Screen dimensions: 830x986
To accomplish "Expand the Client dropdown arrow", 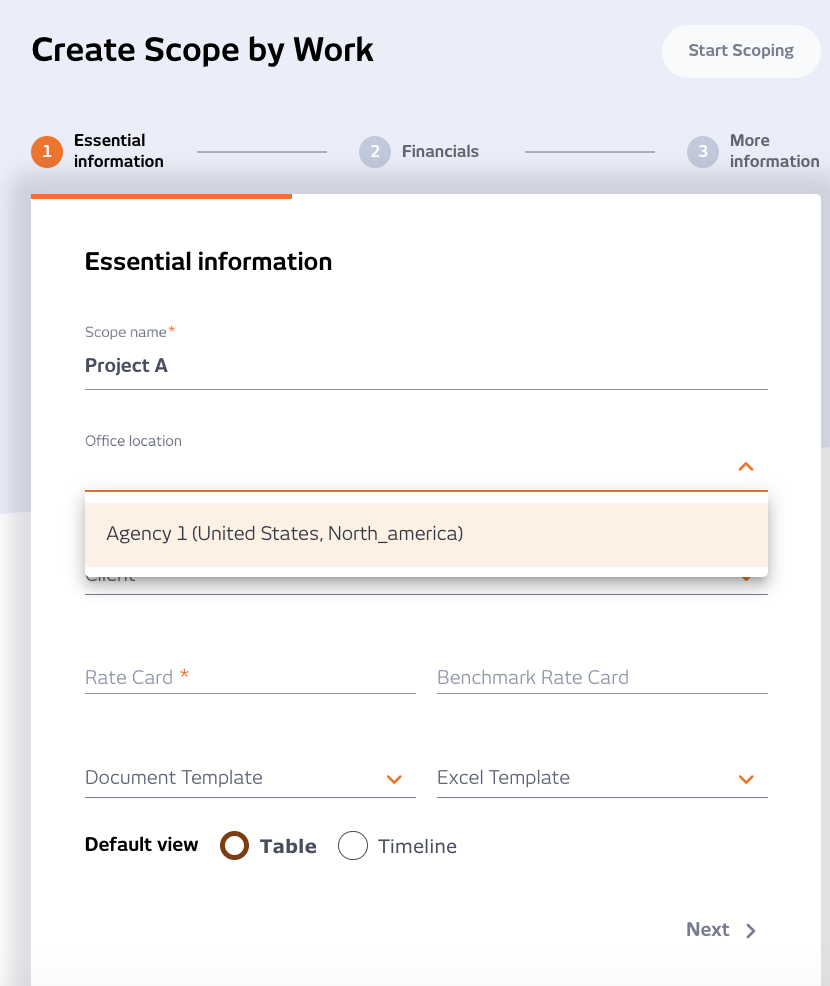I will (x=746, y=579).
